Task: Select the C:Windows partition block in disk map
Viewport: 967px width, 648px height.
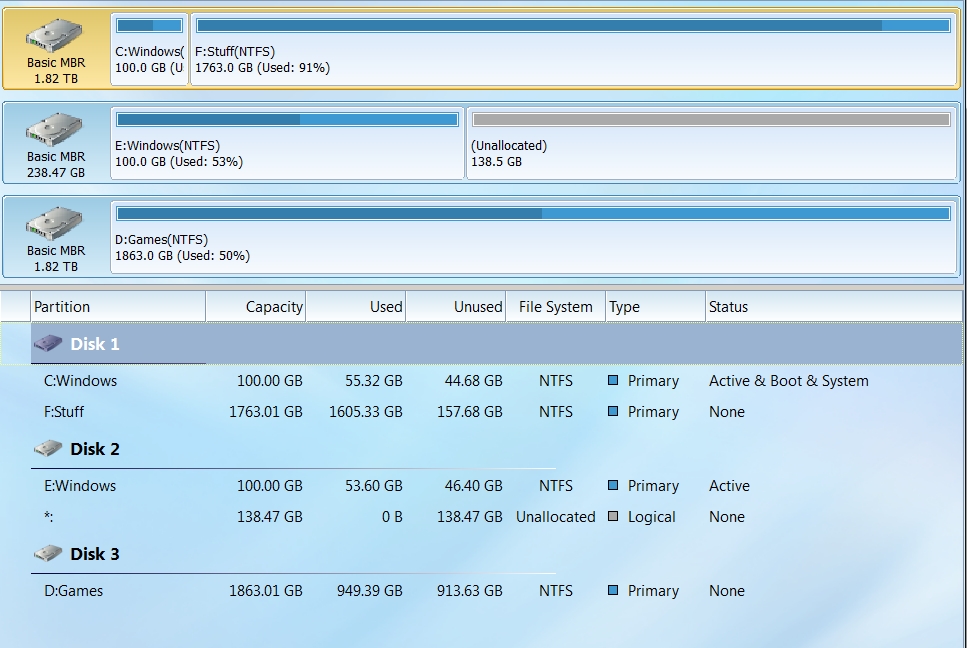Action: (x=149, y=49)
